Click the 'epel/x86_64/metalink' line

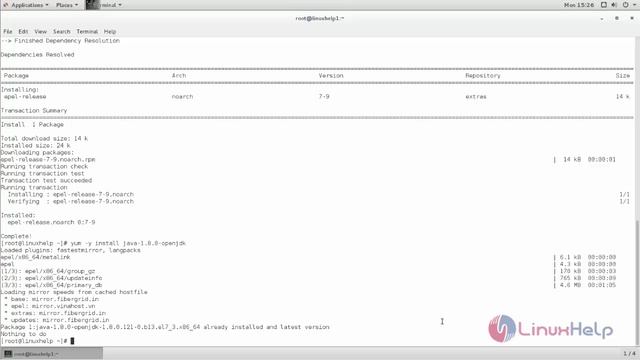point(36,257)
